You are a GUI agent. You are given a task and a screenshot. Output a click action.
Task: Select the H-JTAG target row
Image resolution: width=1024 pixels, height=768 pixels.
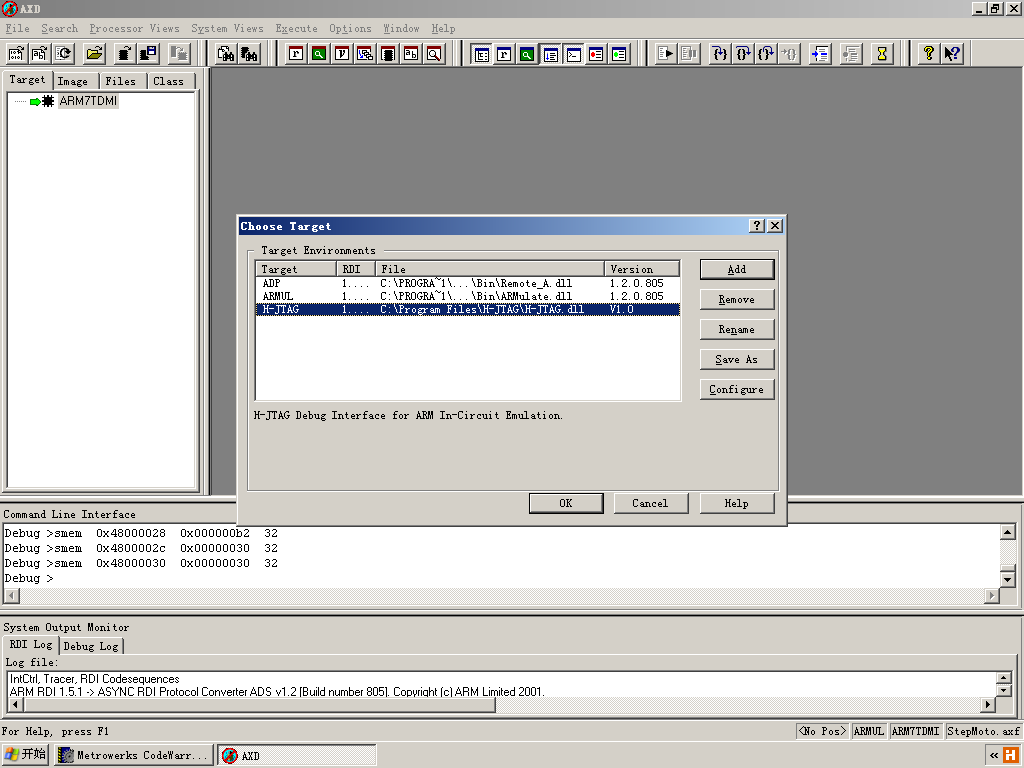click(468, 310)
